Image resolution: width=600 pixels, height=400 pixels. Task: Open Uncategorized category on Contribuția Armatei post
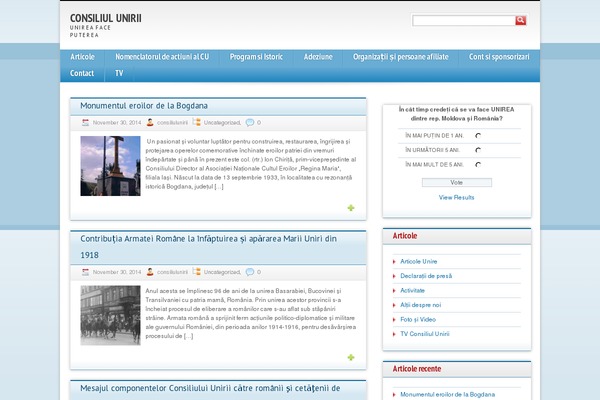(222, 272)
